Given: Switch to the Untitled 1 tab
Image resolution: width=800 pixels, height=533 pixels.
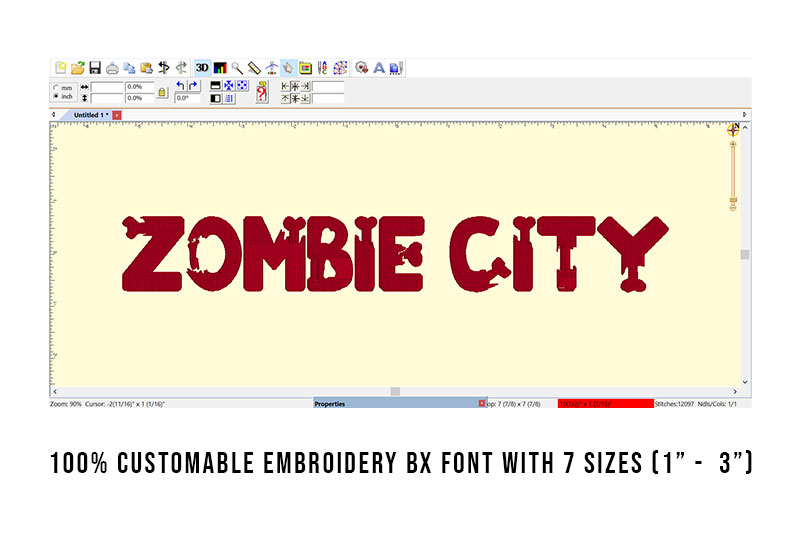Looking at the screenshot, I should (90, 115).
